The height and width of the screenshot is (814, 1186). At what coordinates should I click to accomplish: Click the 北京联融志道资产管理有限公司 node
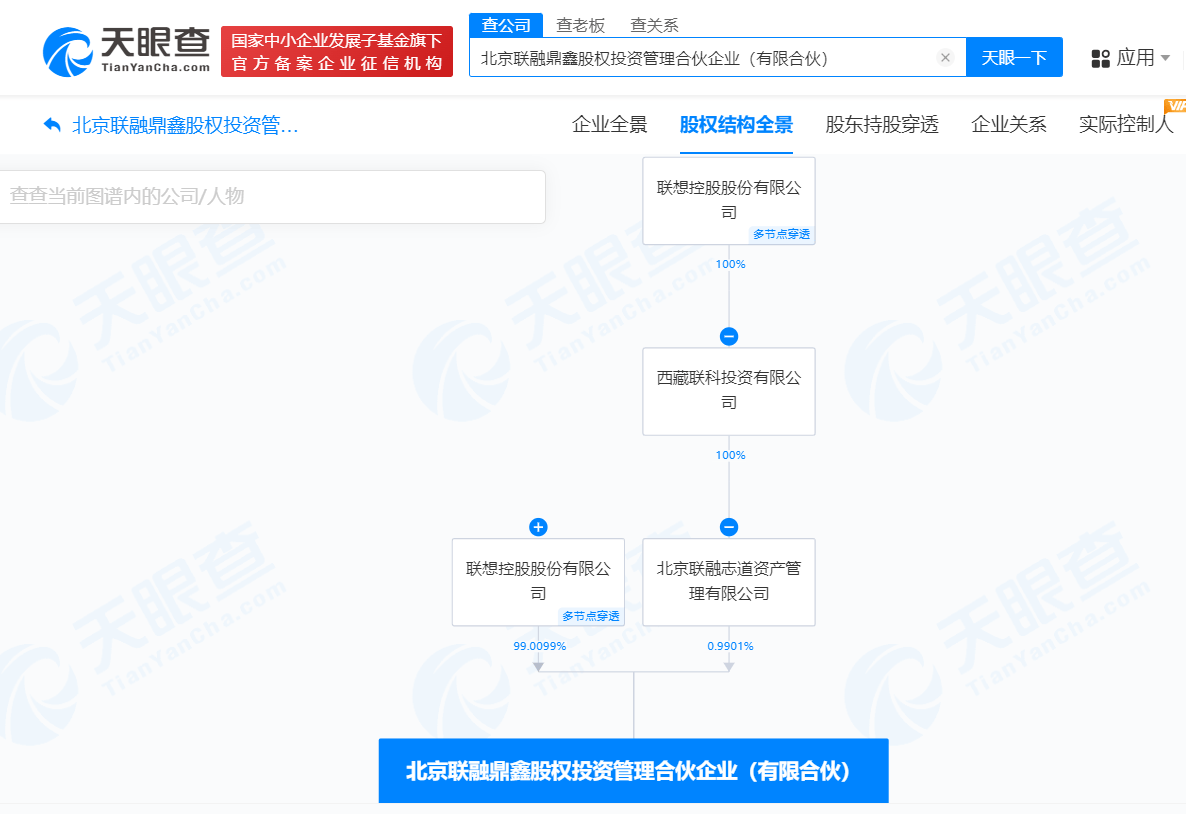[x=728, y=582]
